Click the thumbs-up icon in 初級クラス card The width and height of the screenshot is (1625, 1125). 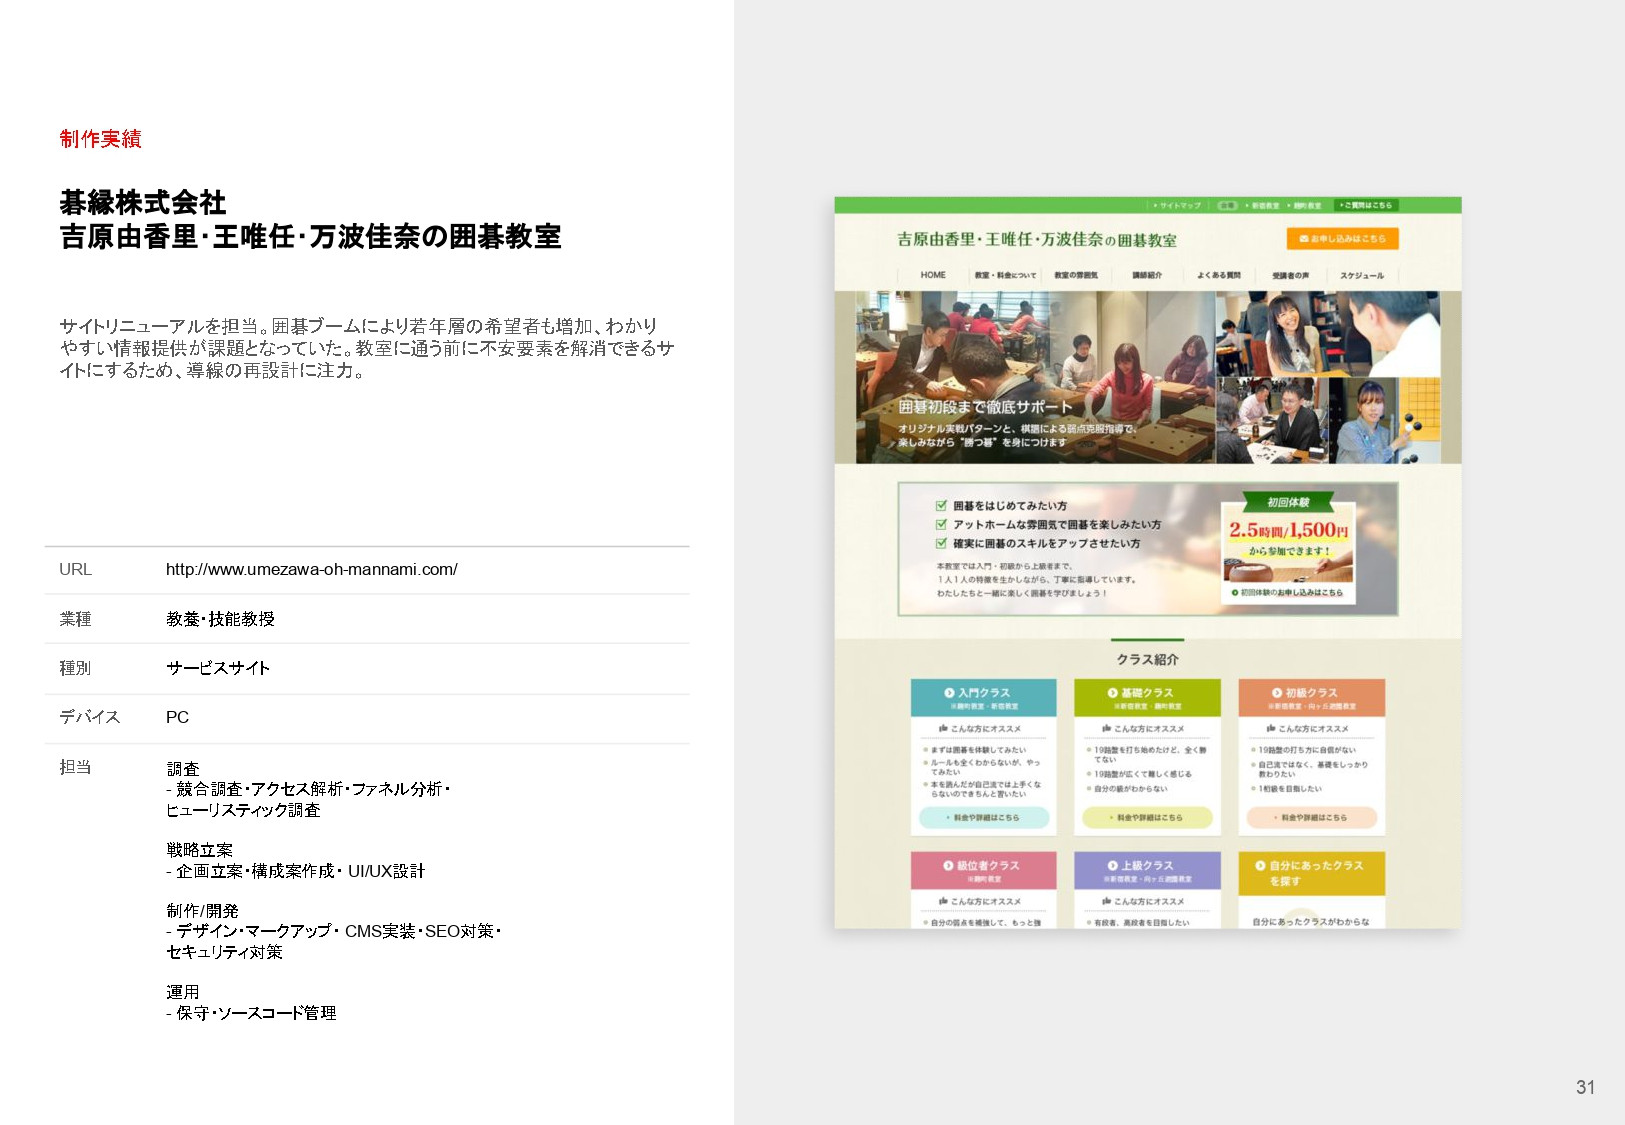click(1270, 728)
